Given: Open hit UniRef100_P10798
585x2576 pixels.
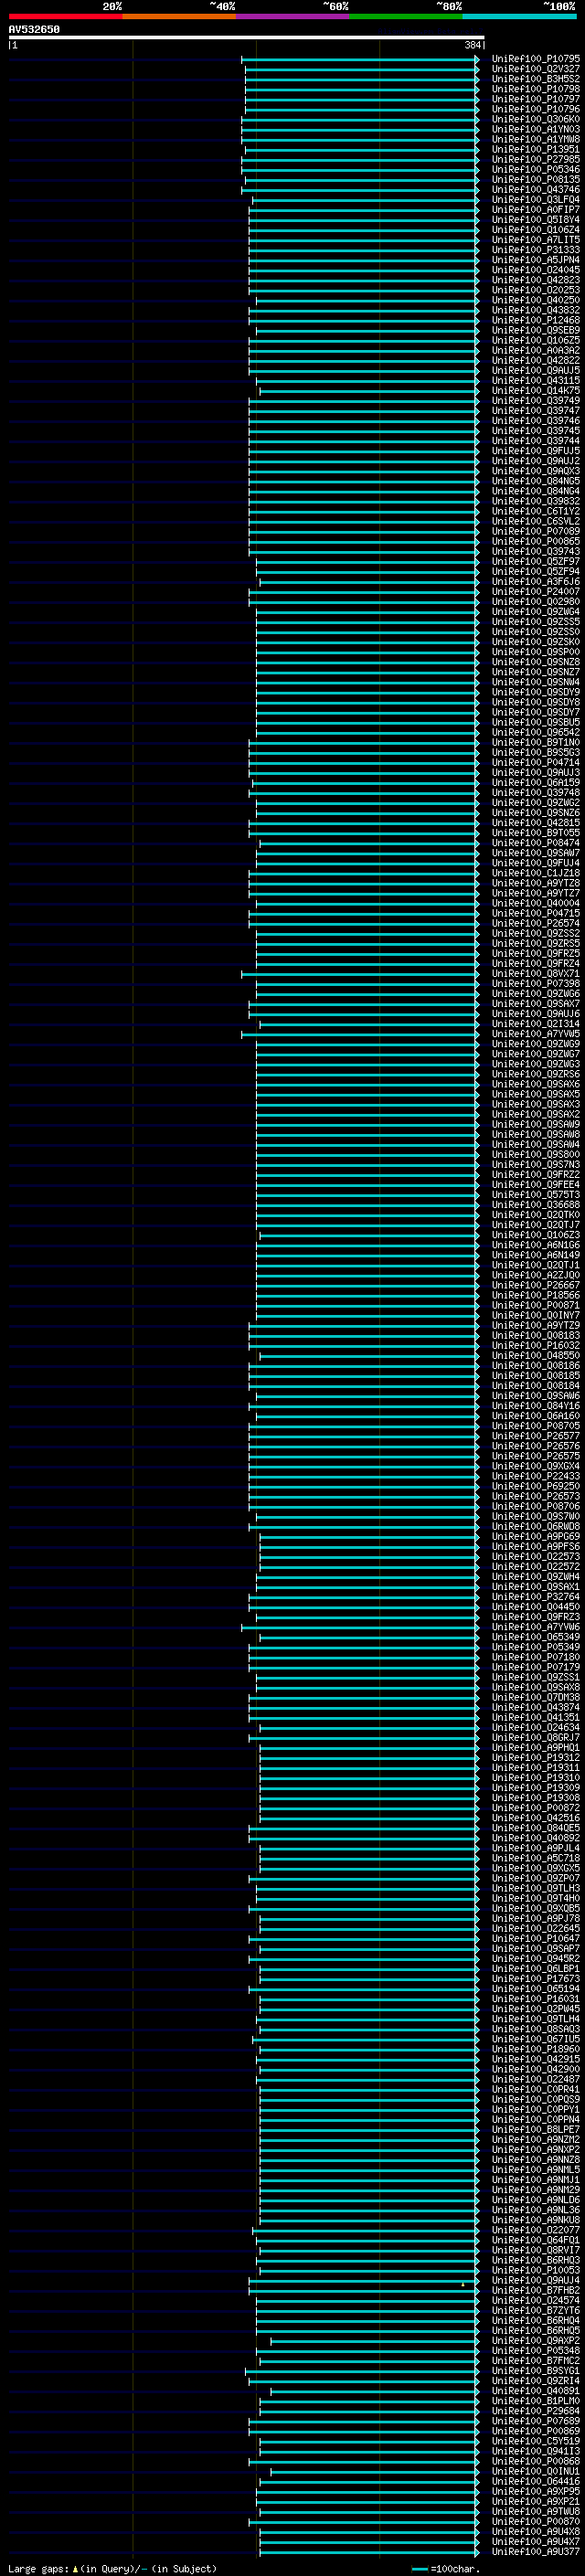Looking at the screenshot, I should pyautogui.click(x=536, y=89).
